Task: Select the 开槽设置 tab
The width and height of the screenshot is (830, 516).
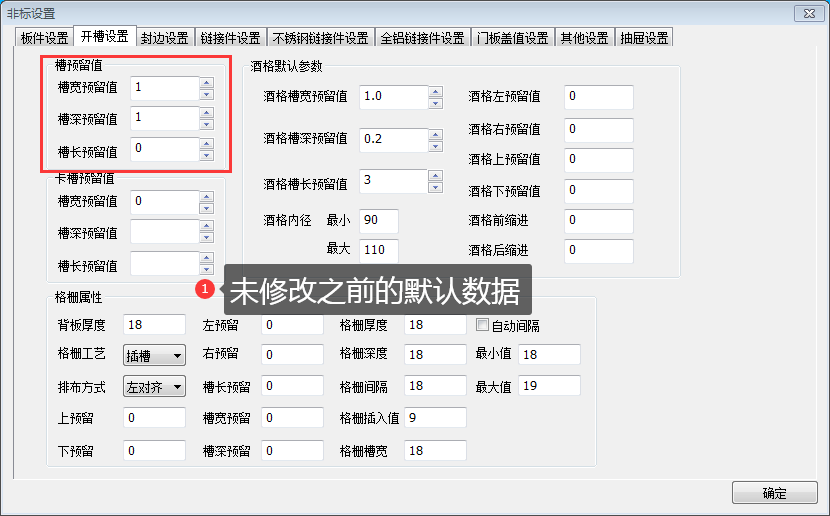Action: point(105,36)
